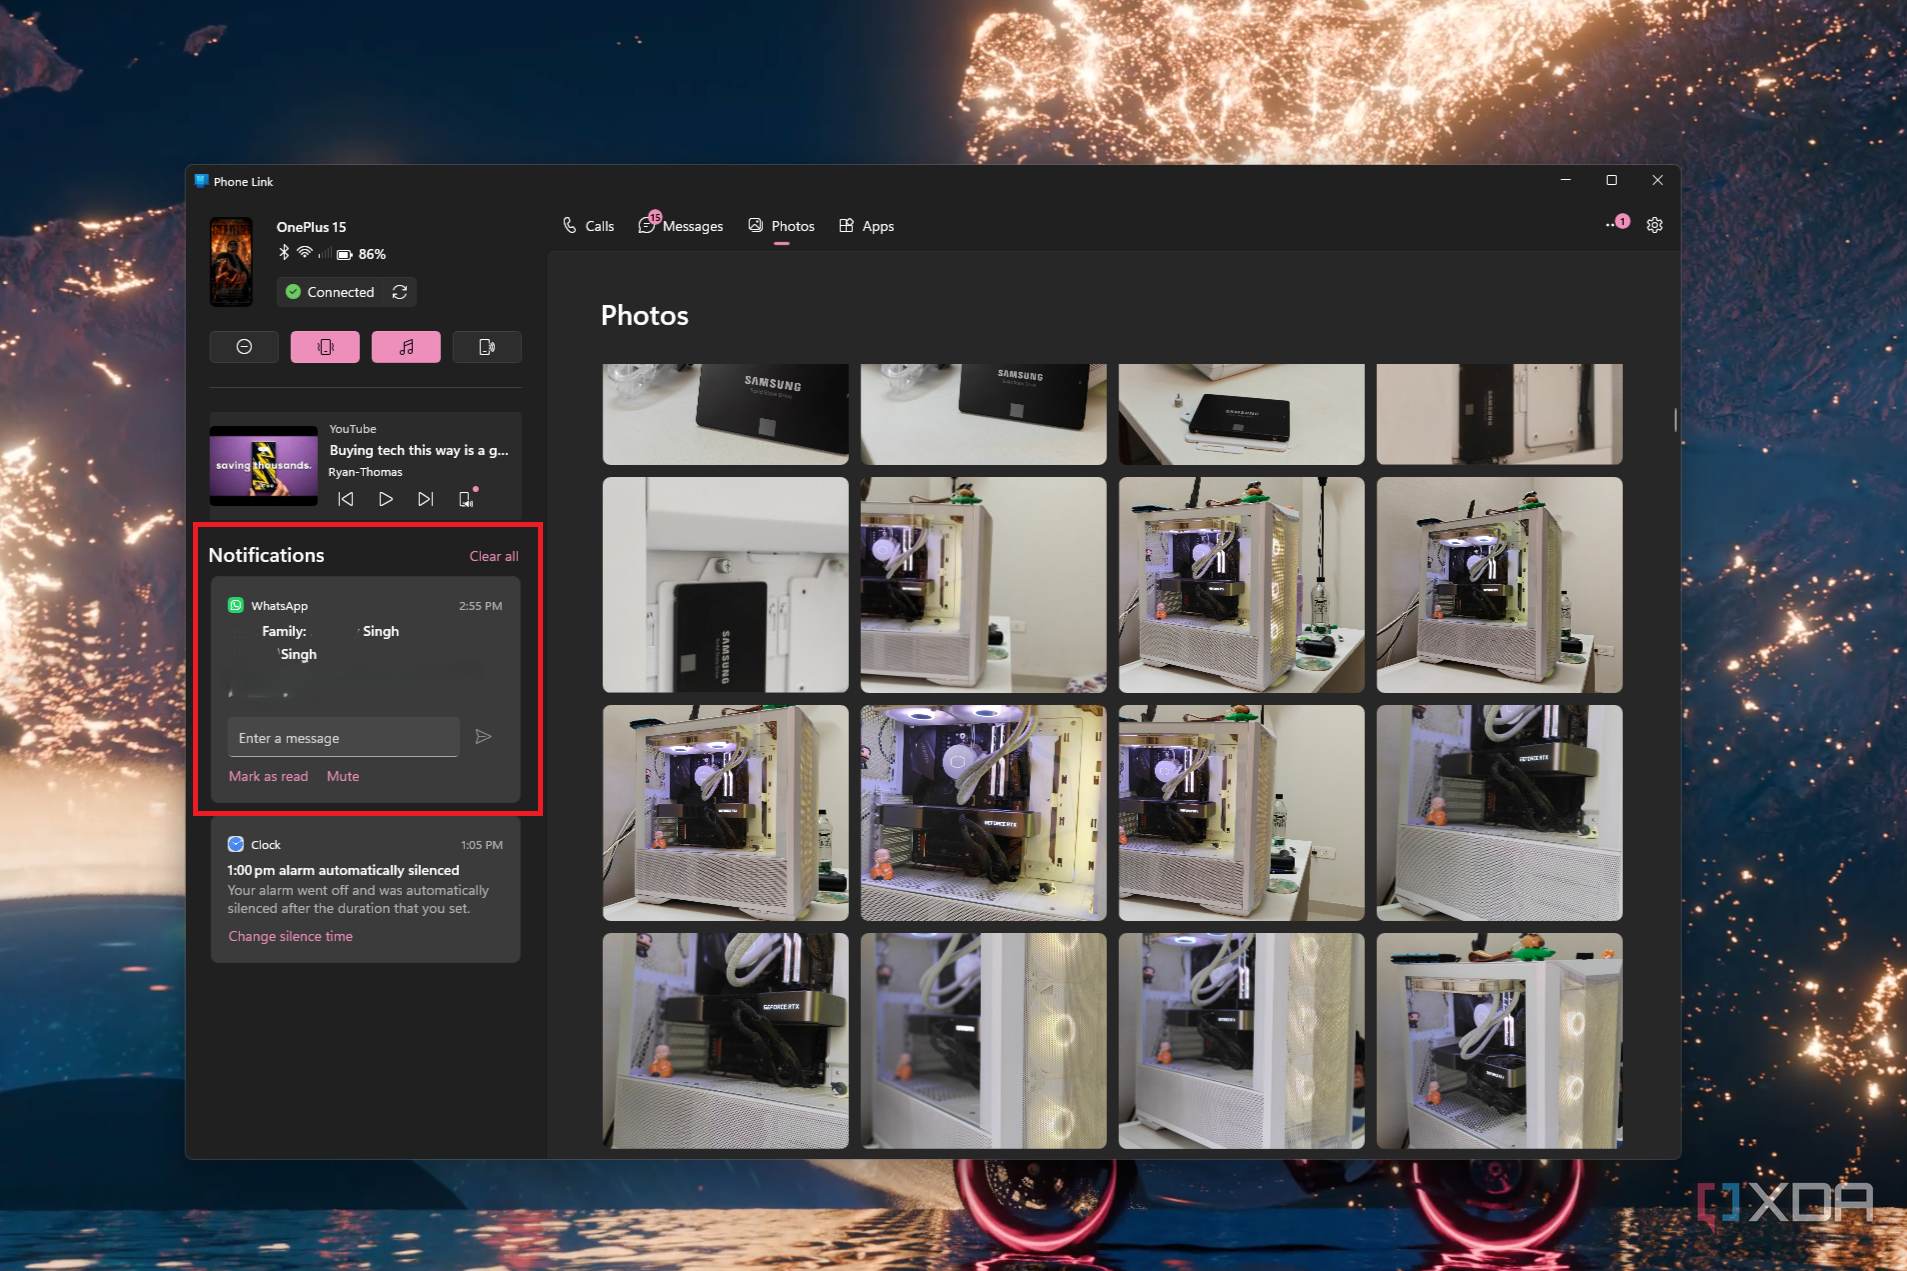Screen dimensions: 1907x1271
Task: Mark the WhatsApp notification as read
Action: coord(268,776)
